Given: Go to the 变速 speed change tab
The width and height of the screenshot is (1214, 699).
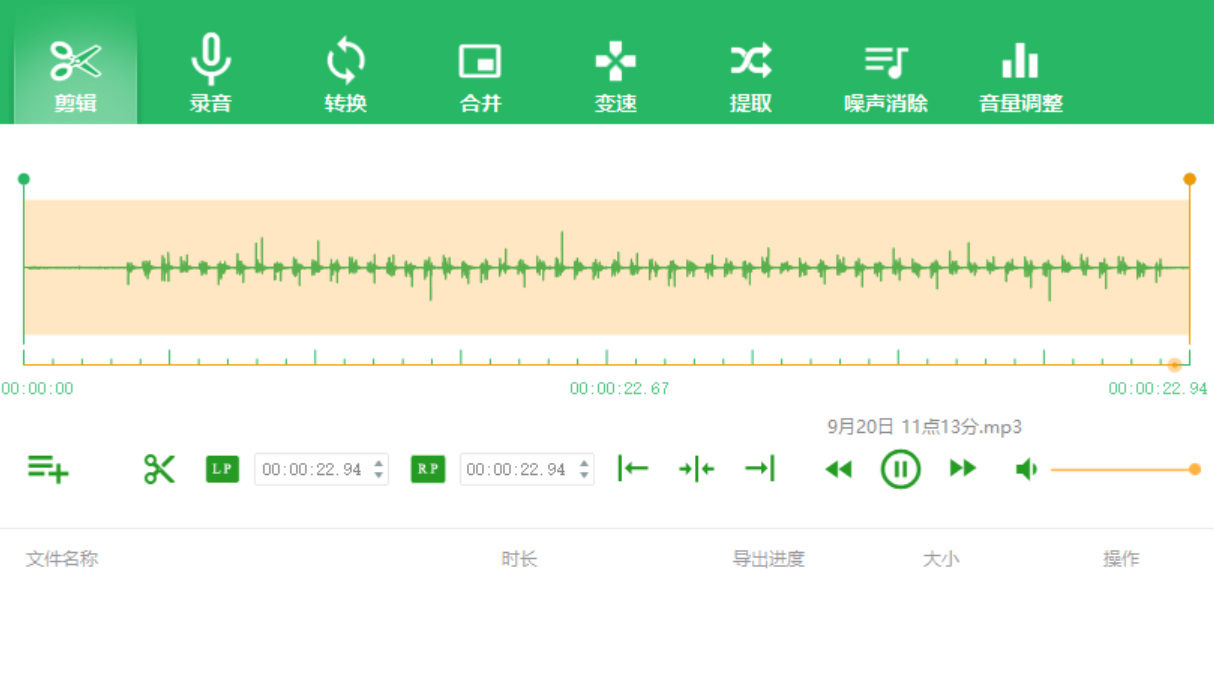Looking at the screenshot, I should 615,75.
